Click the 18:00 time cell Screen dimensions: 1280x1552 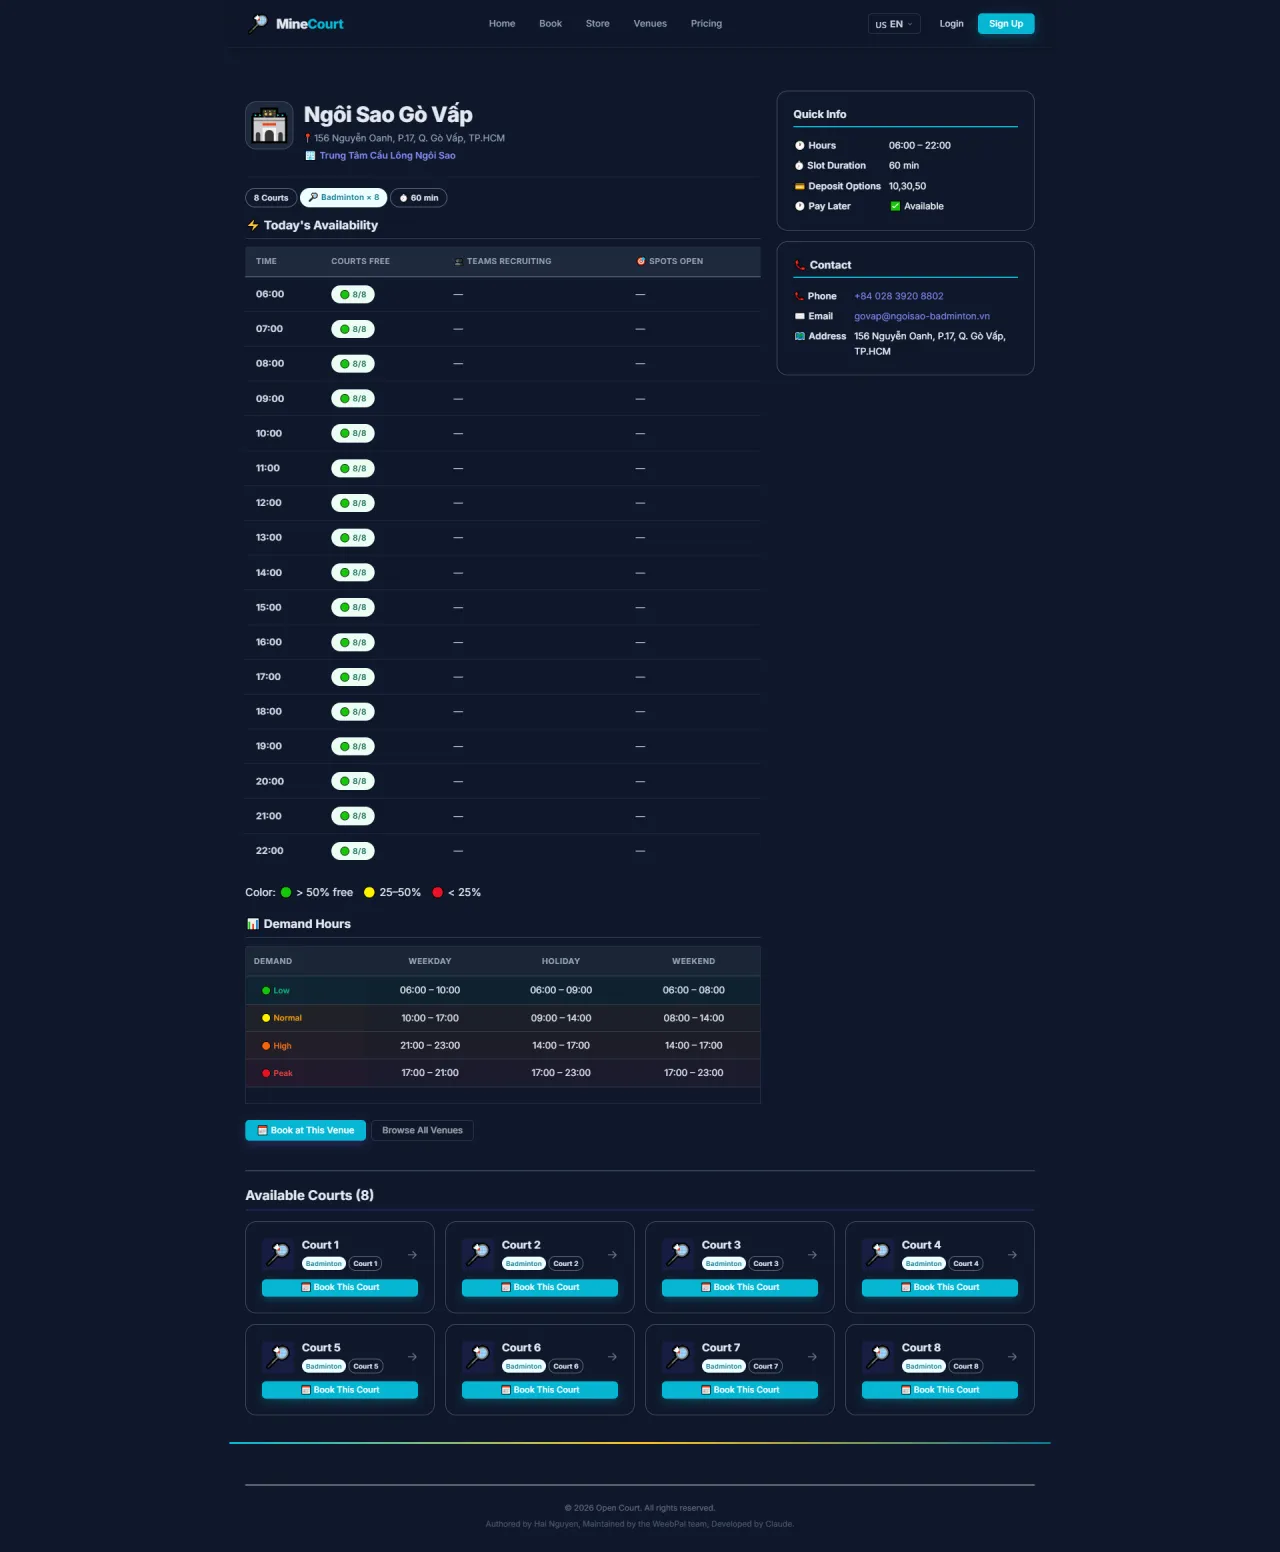269,712
